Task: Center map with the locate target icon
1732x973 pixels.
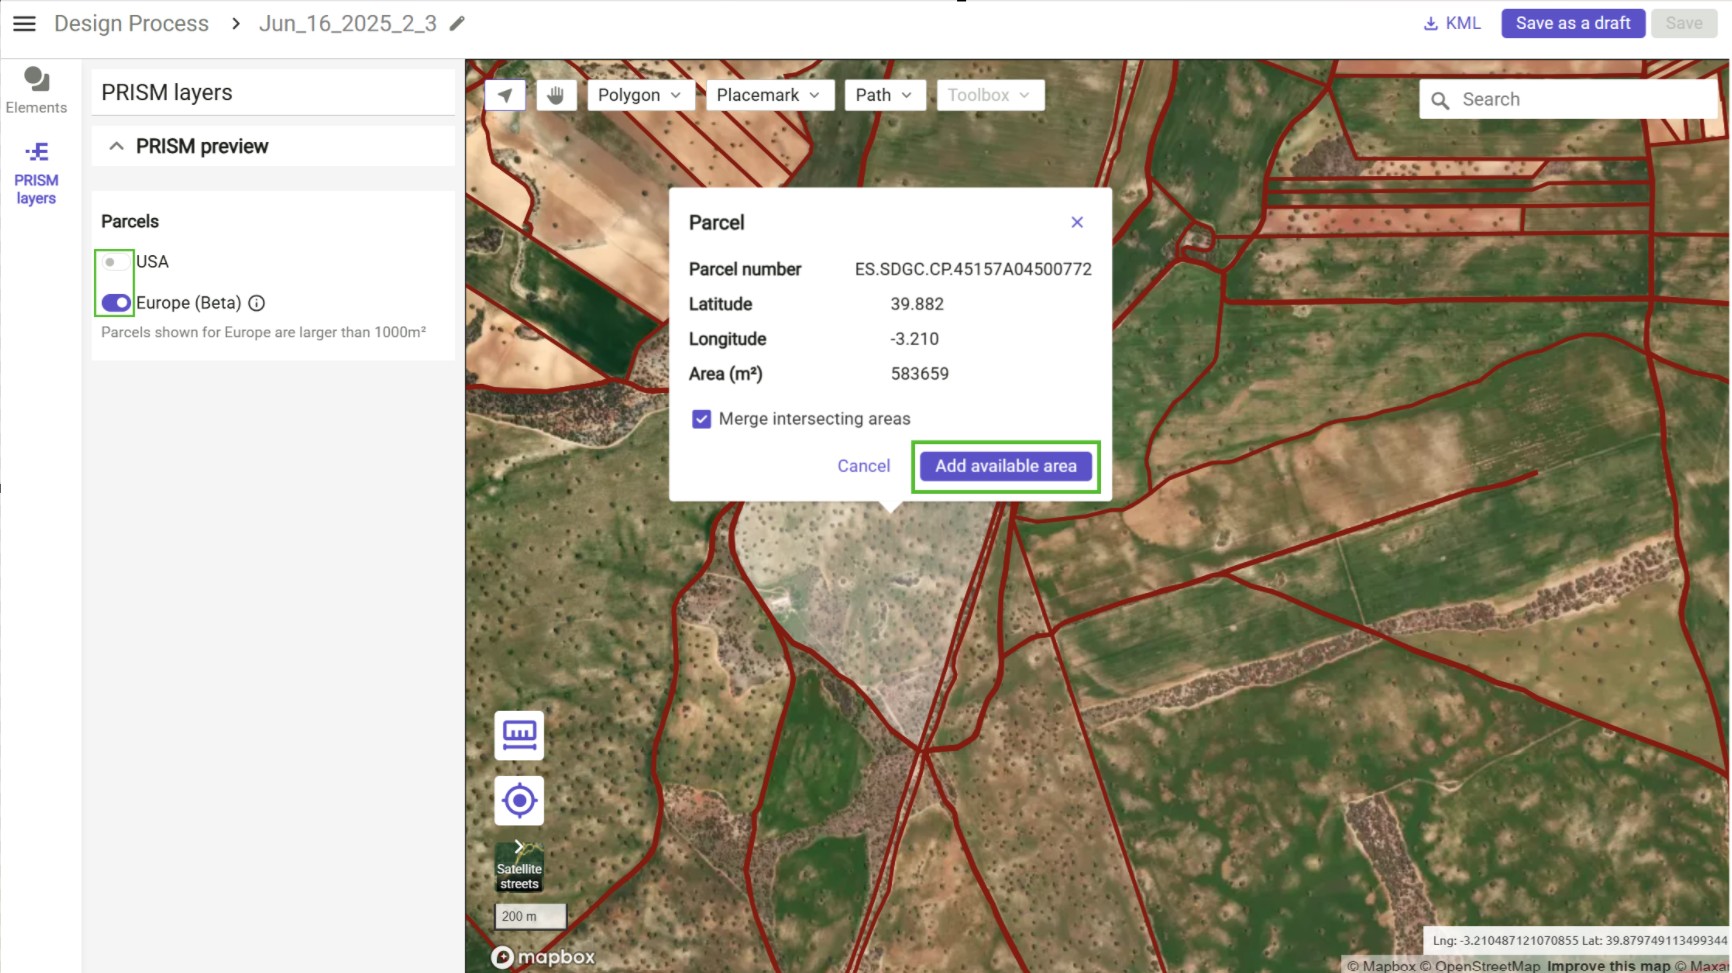Action: click(519, 800)
